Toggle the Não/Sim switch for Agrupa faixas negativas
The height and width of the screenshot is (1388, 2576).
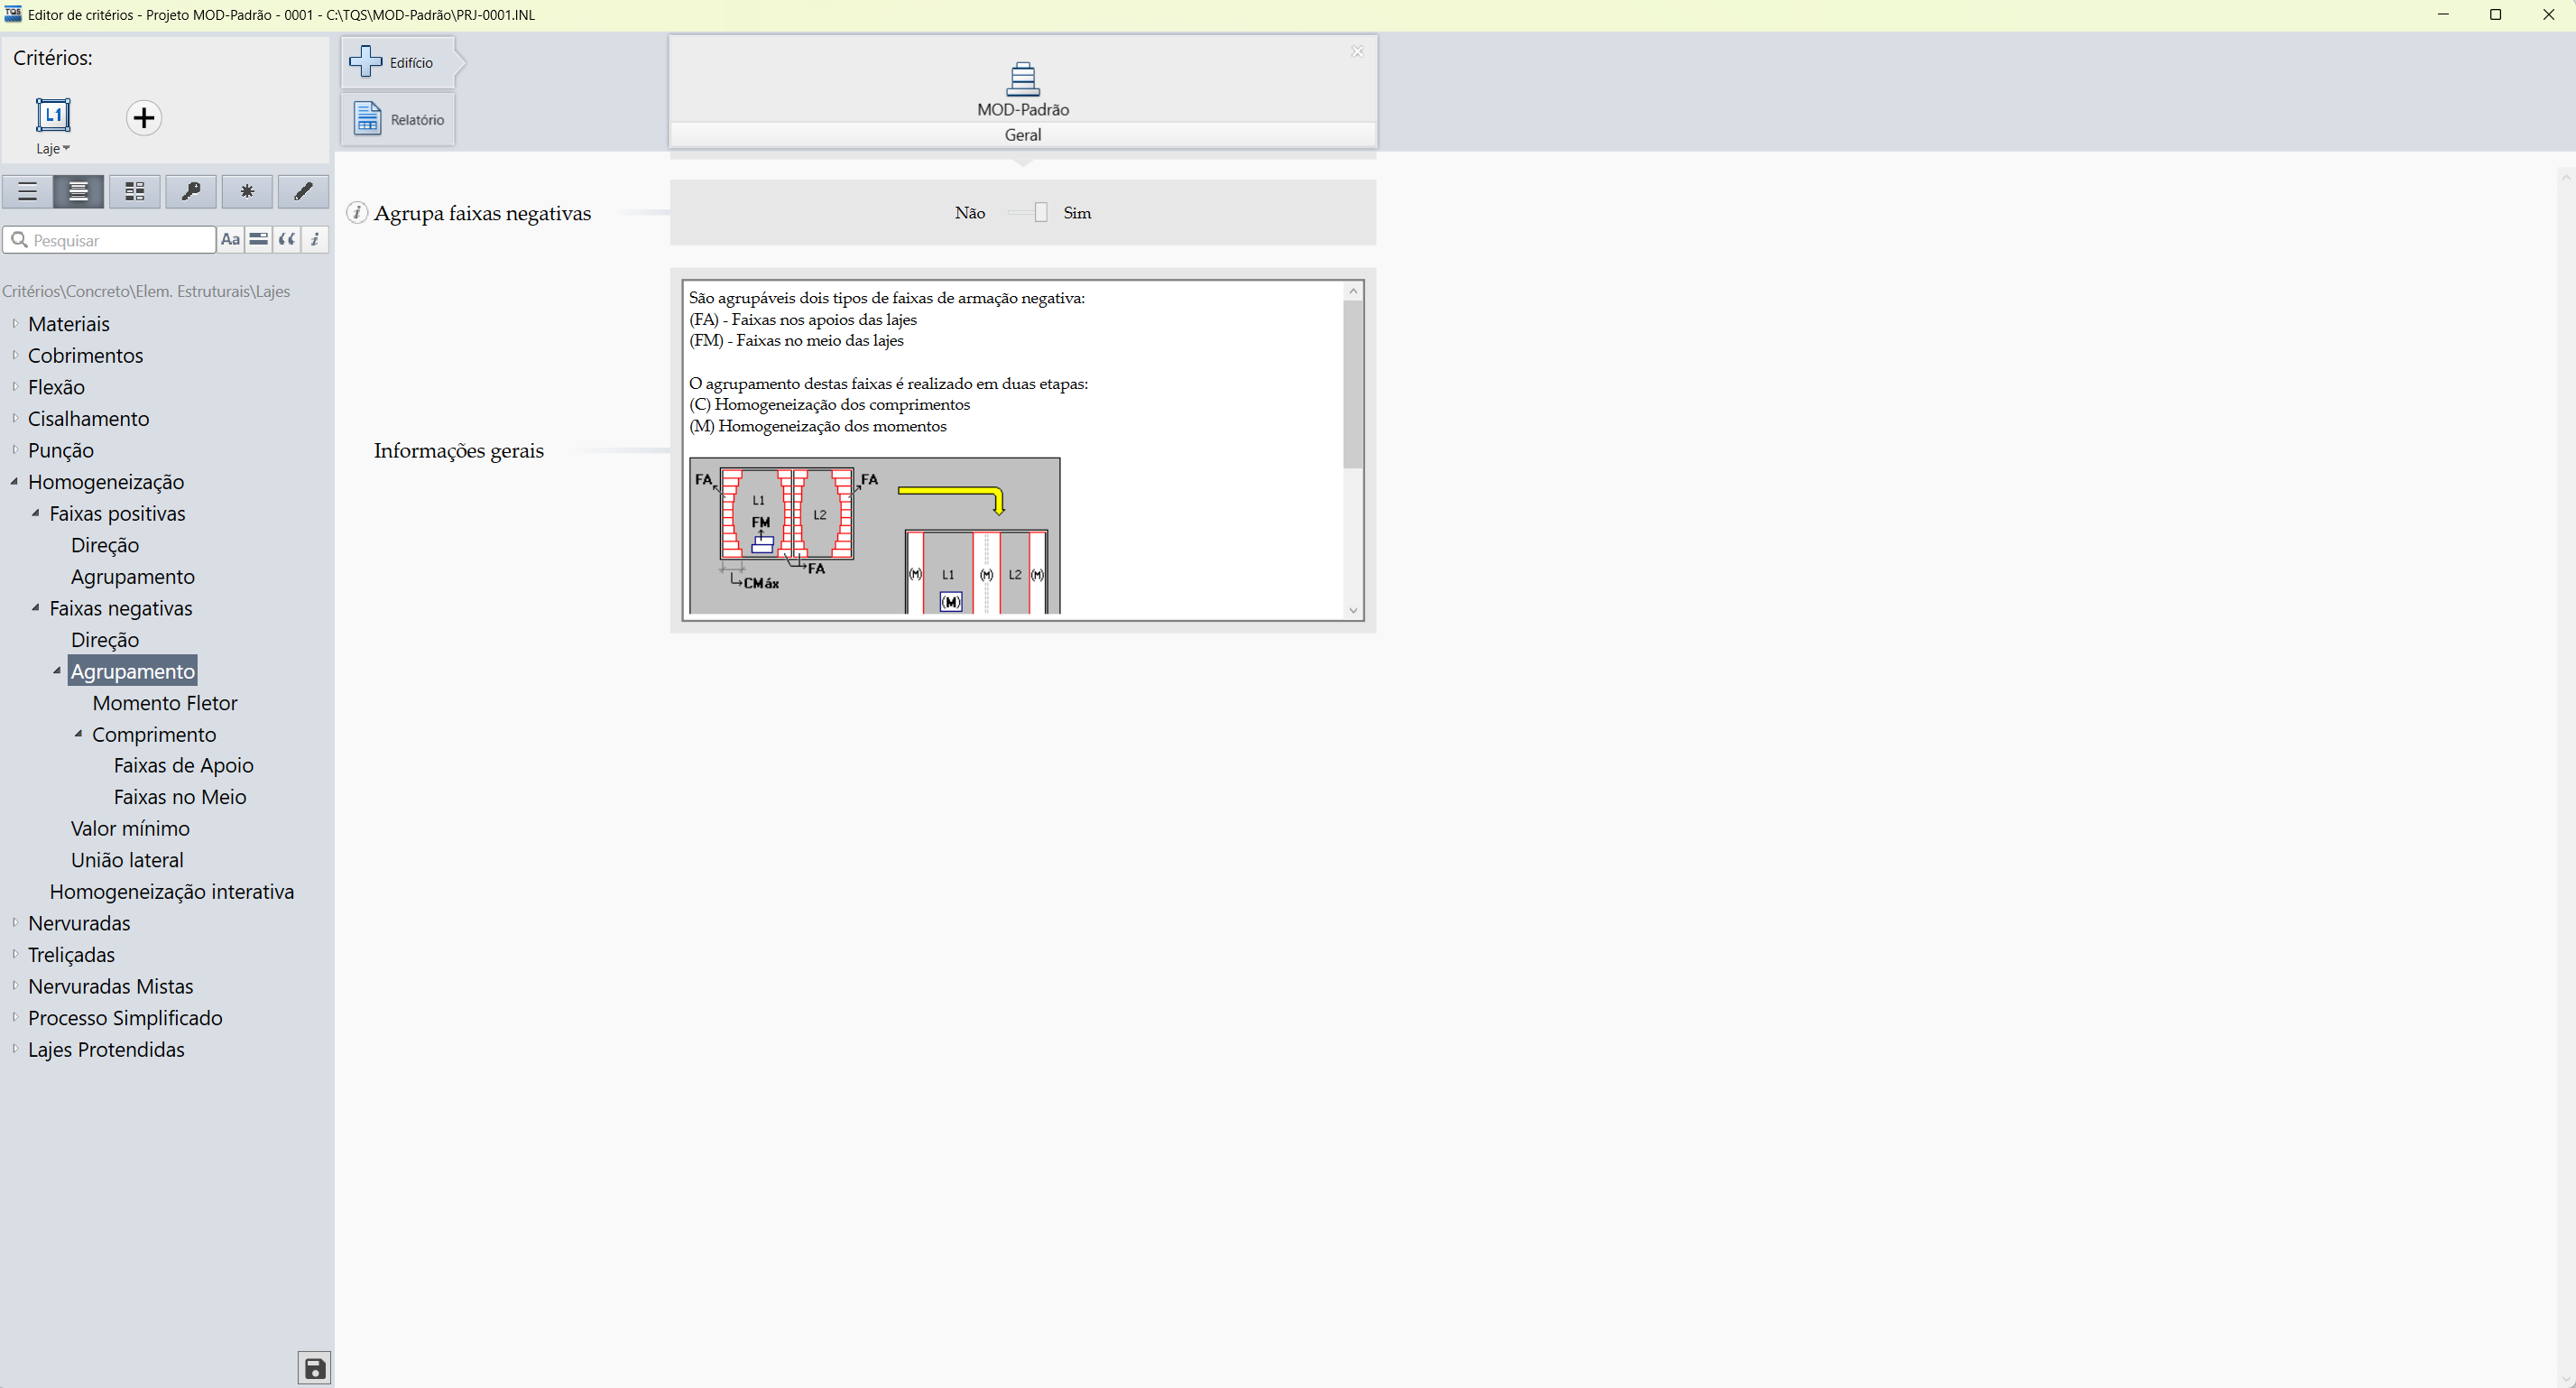click(1027, 212)
